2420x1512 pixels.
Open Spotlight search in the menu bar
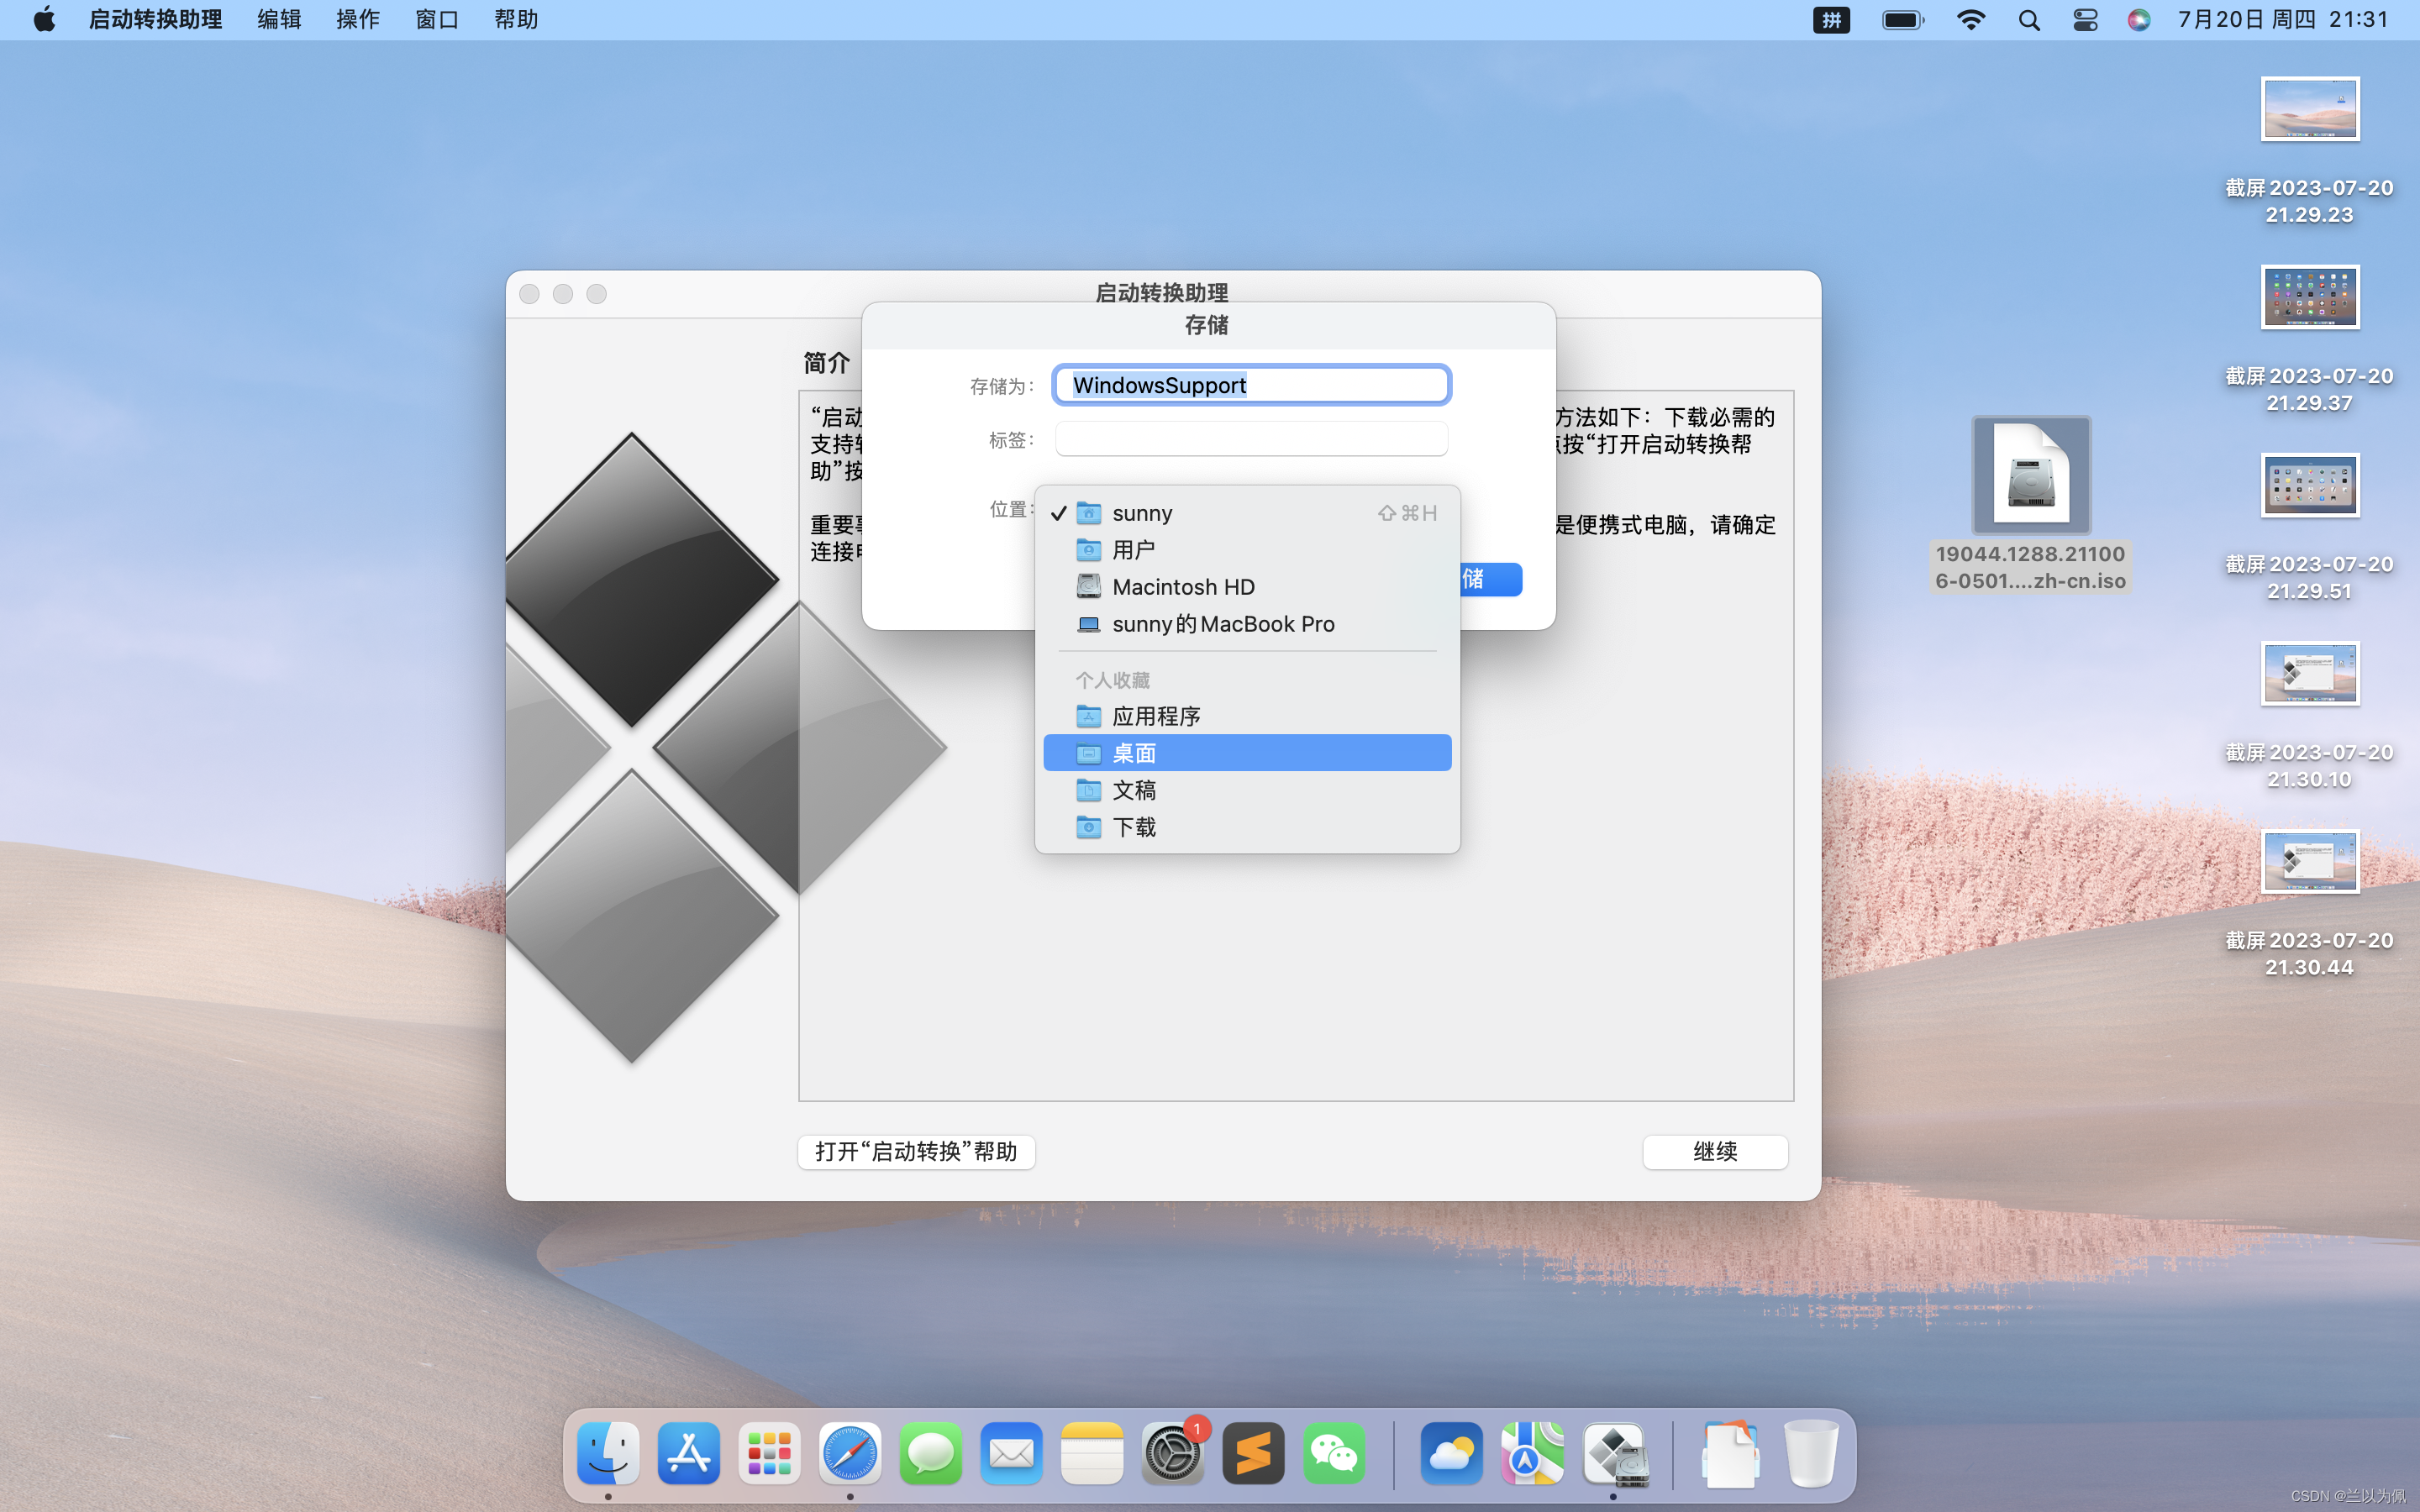coord(2029,20)
